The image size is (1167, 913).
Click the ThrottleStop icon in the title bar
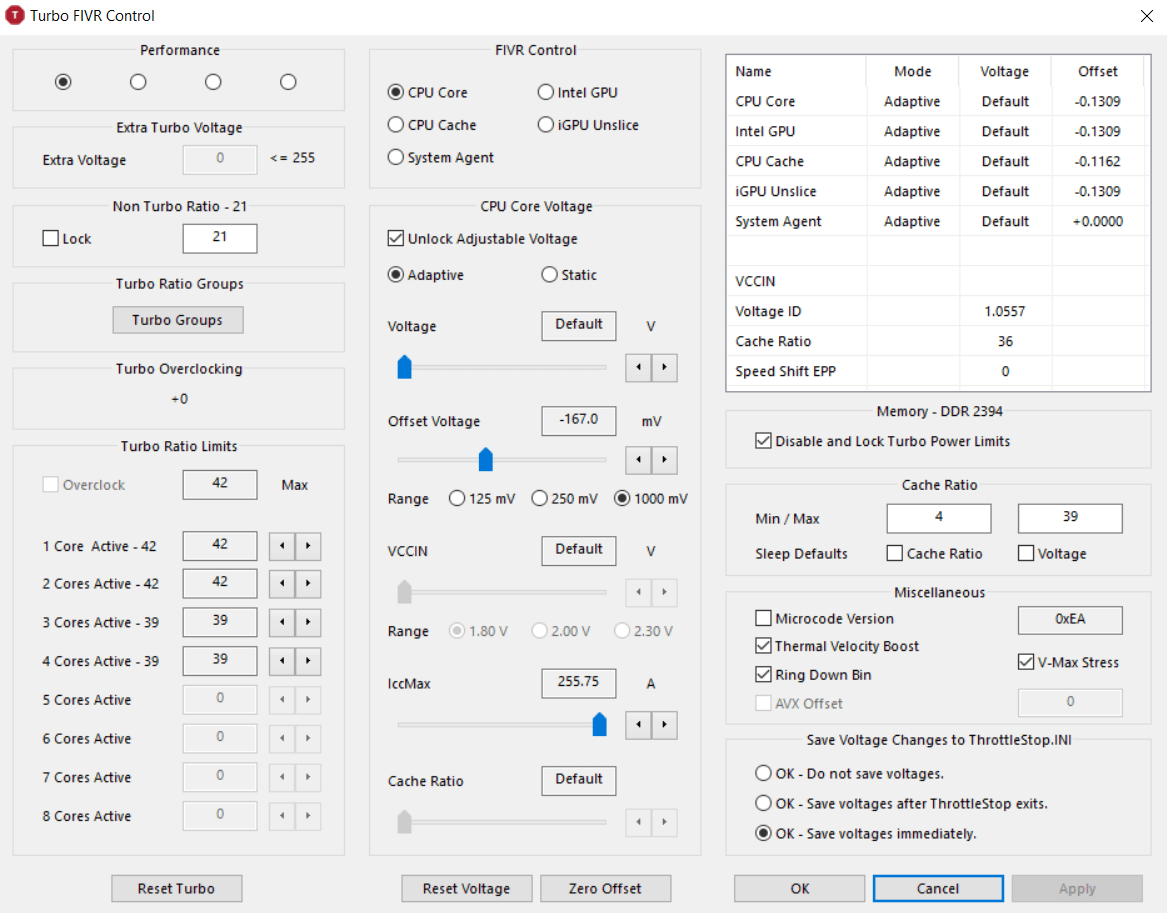(14, 15)
